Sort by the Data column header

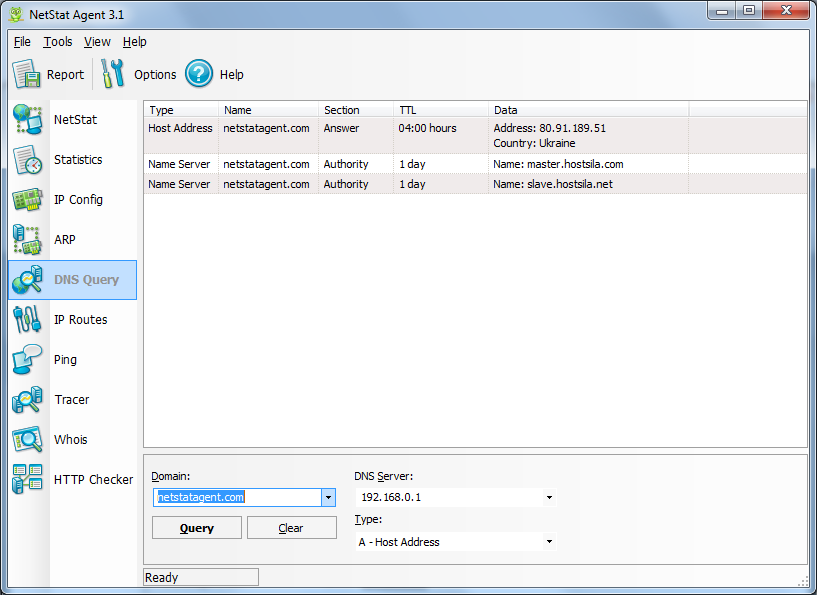tap(589, 110)
